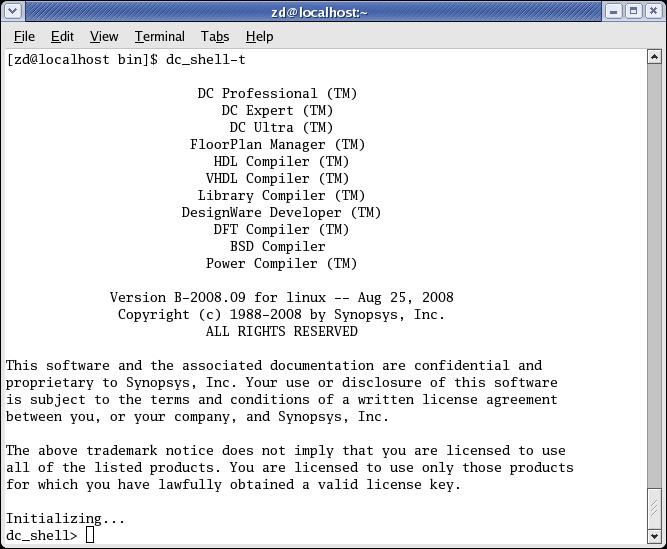
Task: Click the 'Power Compiler (TM)' line
Action: click(281, 264)
